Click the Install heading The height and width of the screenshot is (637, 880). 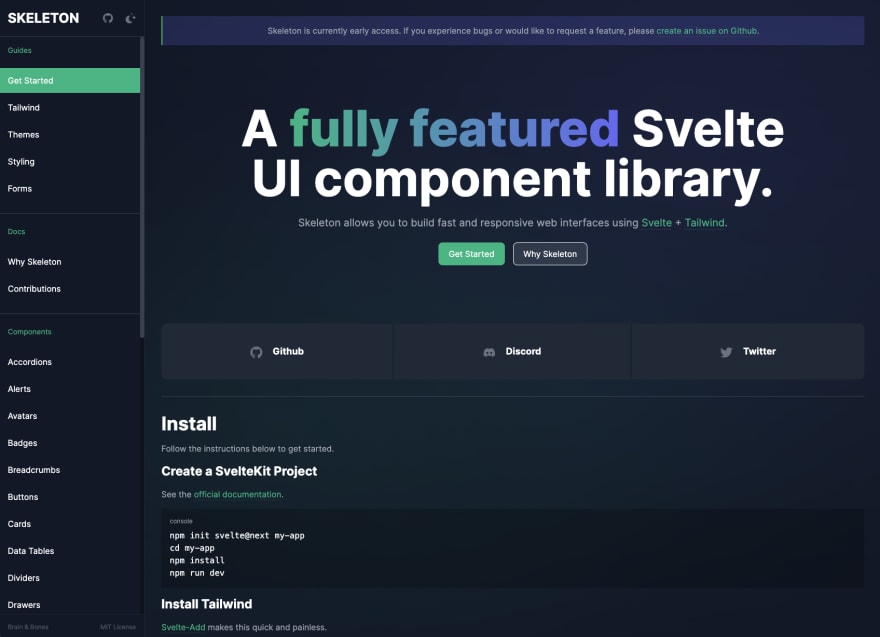point(189,424)
